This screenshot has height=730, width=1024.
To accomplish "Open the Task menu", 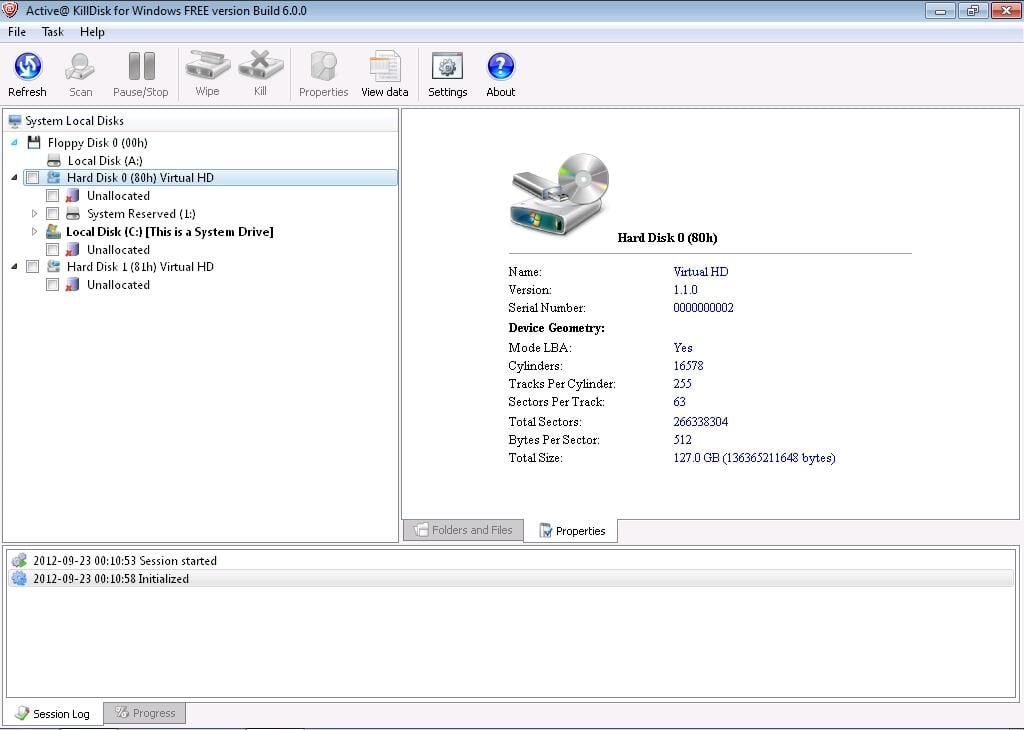I will point(52,32).
